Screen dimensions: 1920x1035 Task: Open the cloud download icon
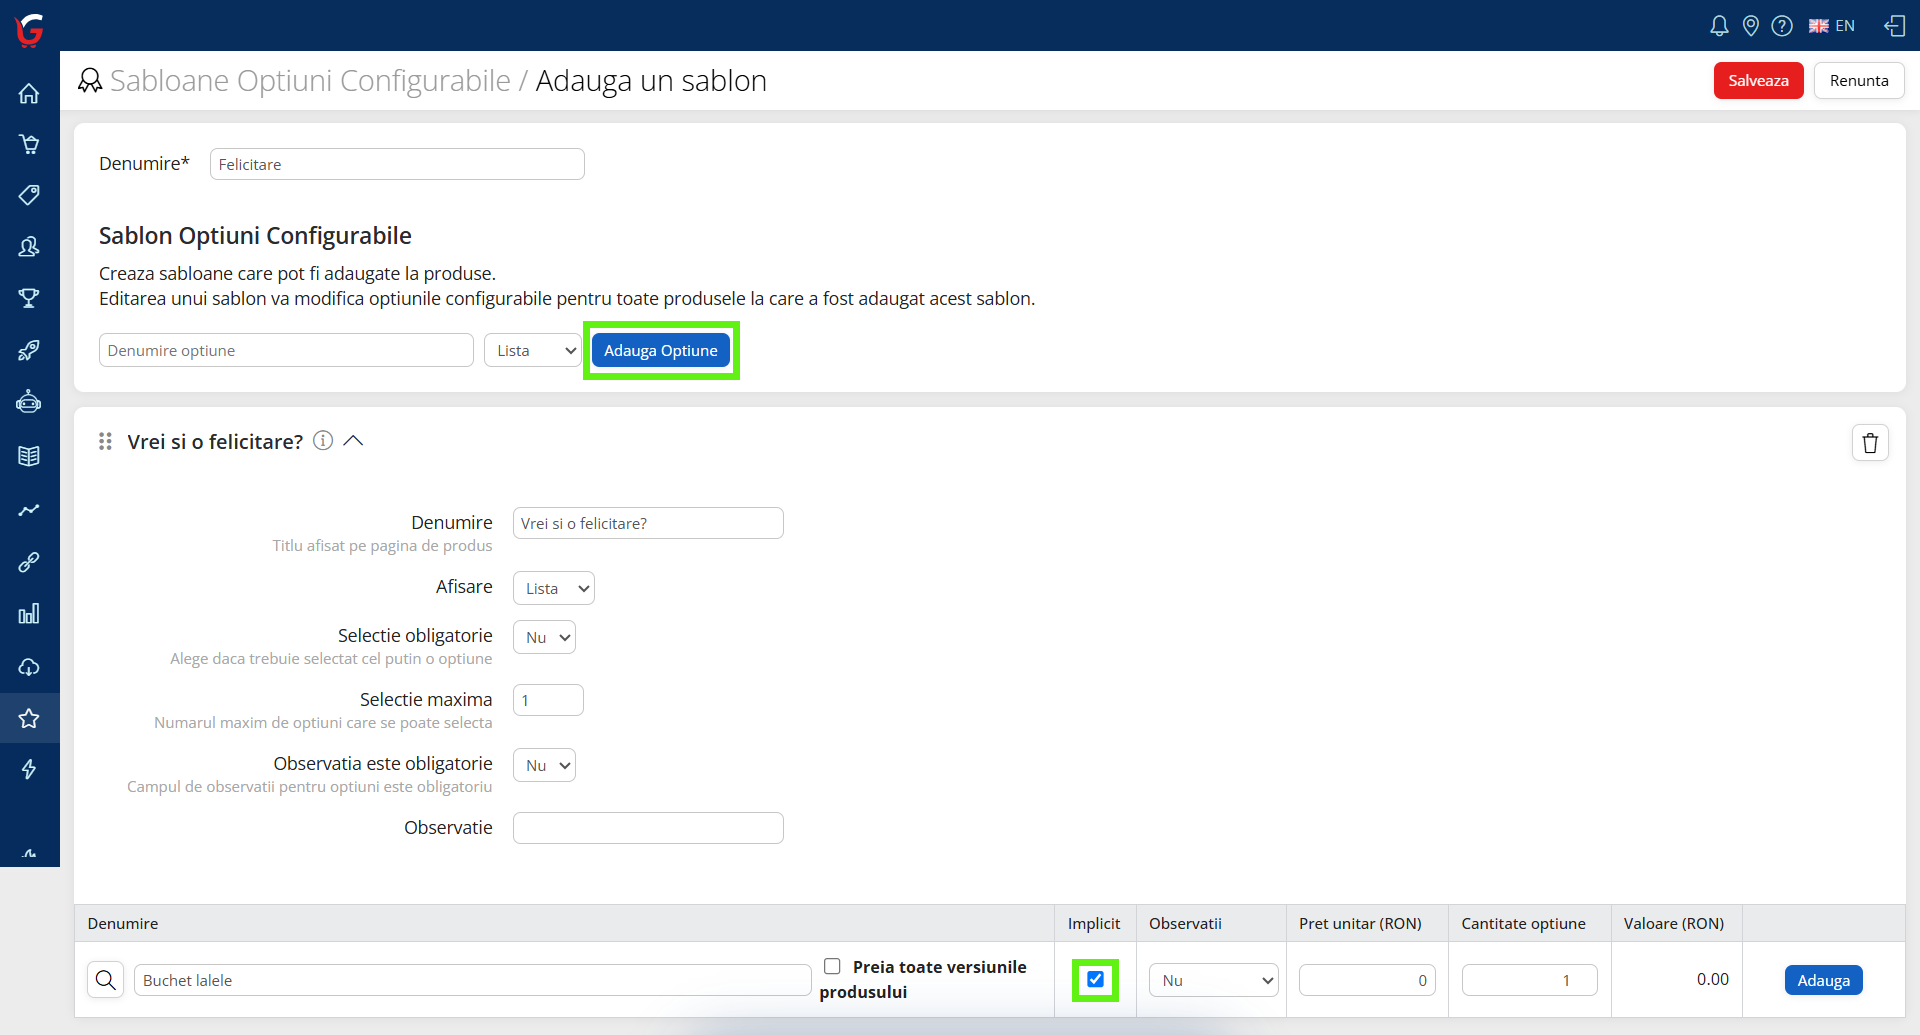pyautogui.click(x=29, y=666)
